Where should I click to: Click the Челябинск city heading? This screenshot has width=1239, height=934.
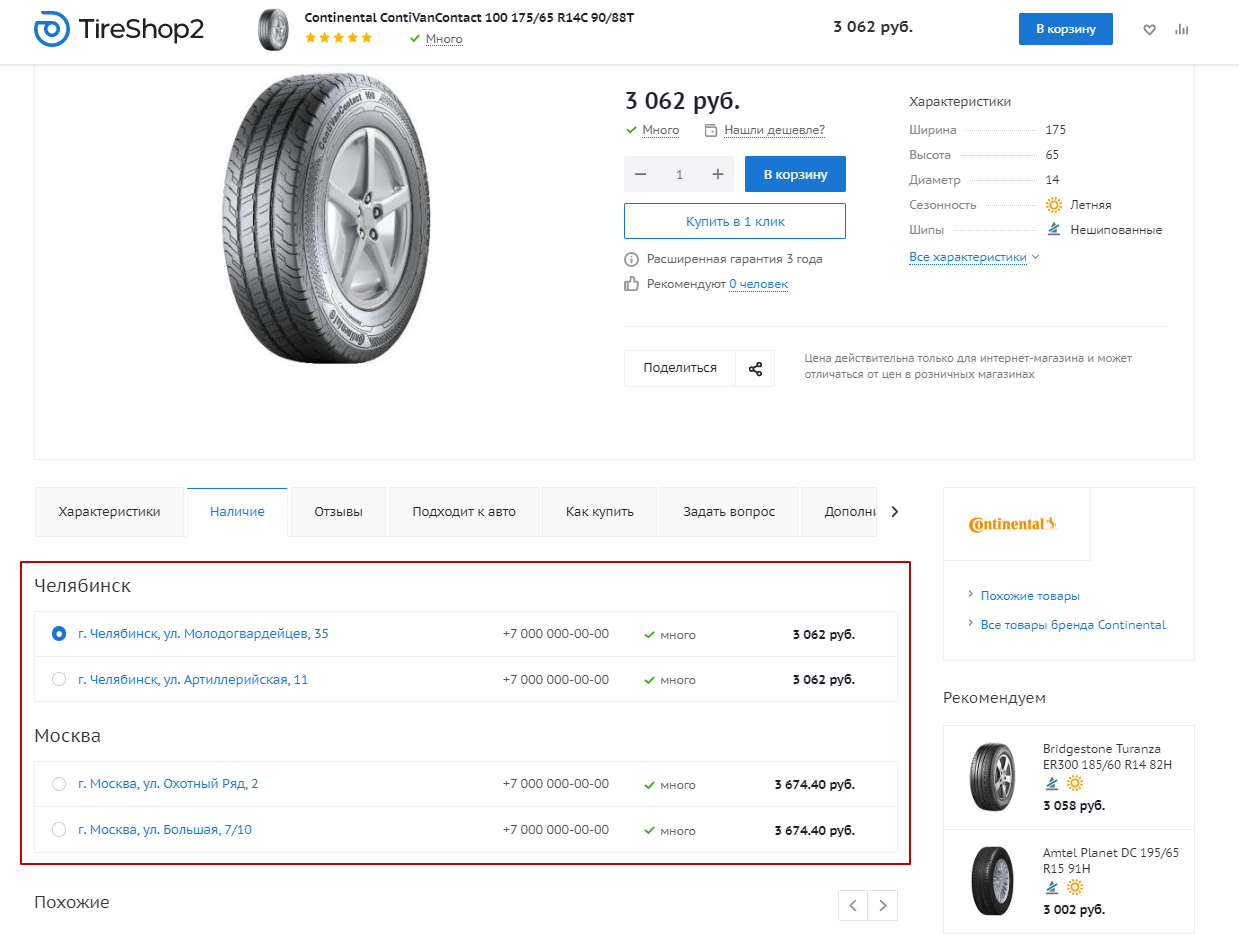83,586
